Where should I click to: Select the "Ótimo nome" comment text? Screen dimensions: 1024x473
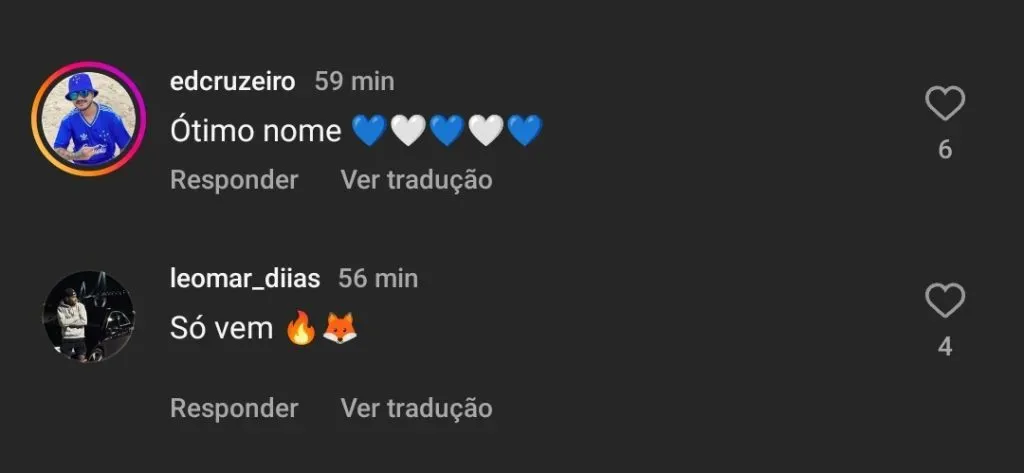[255, 131]
